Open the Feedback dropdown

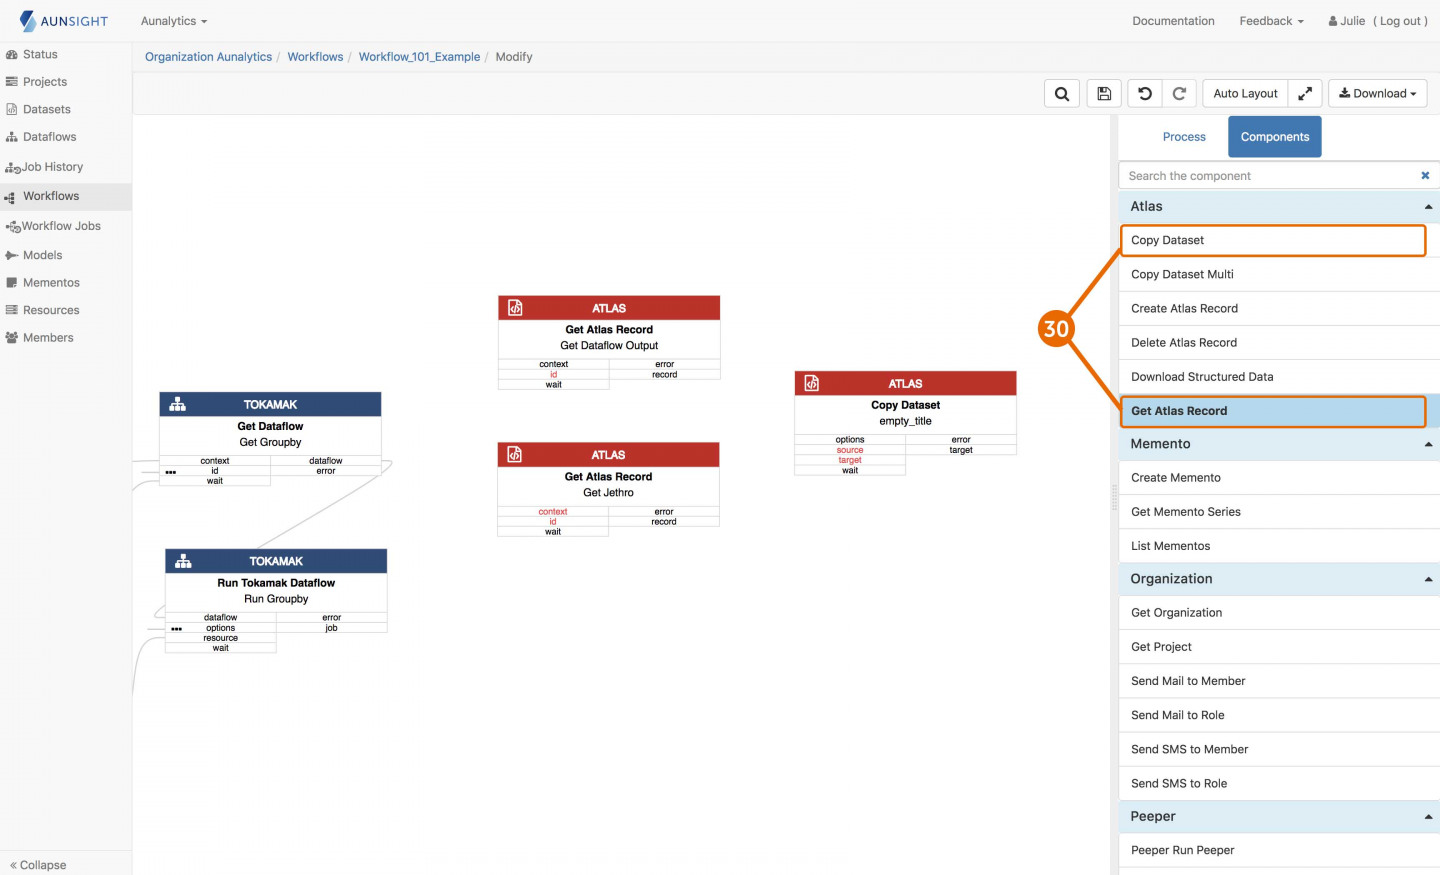(1271, 21)
